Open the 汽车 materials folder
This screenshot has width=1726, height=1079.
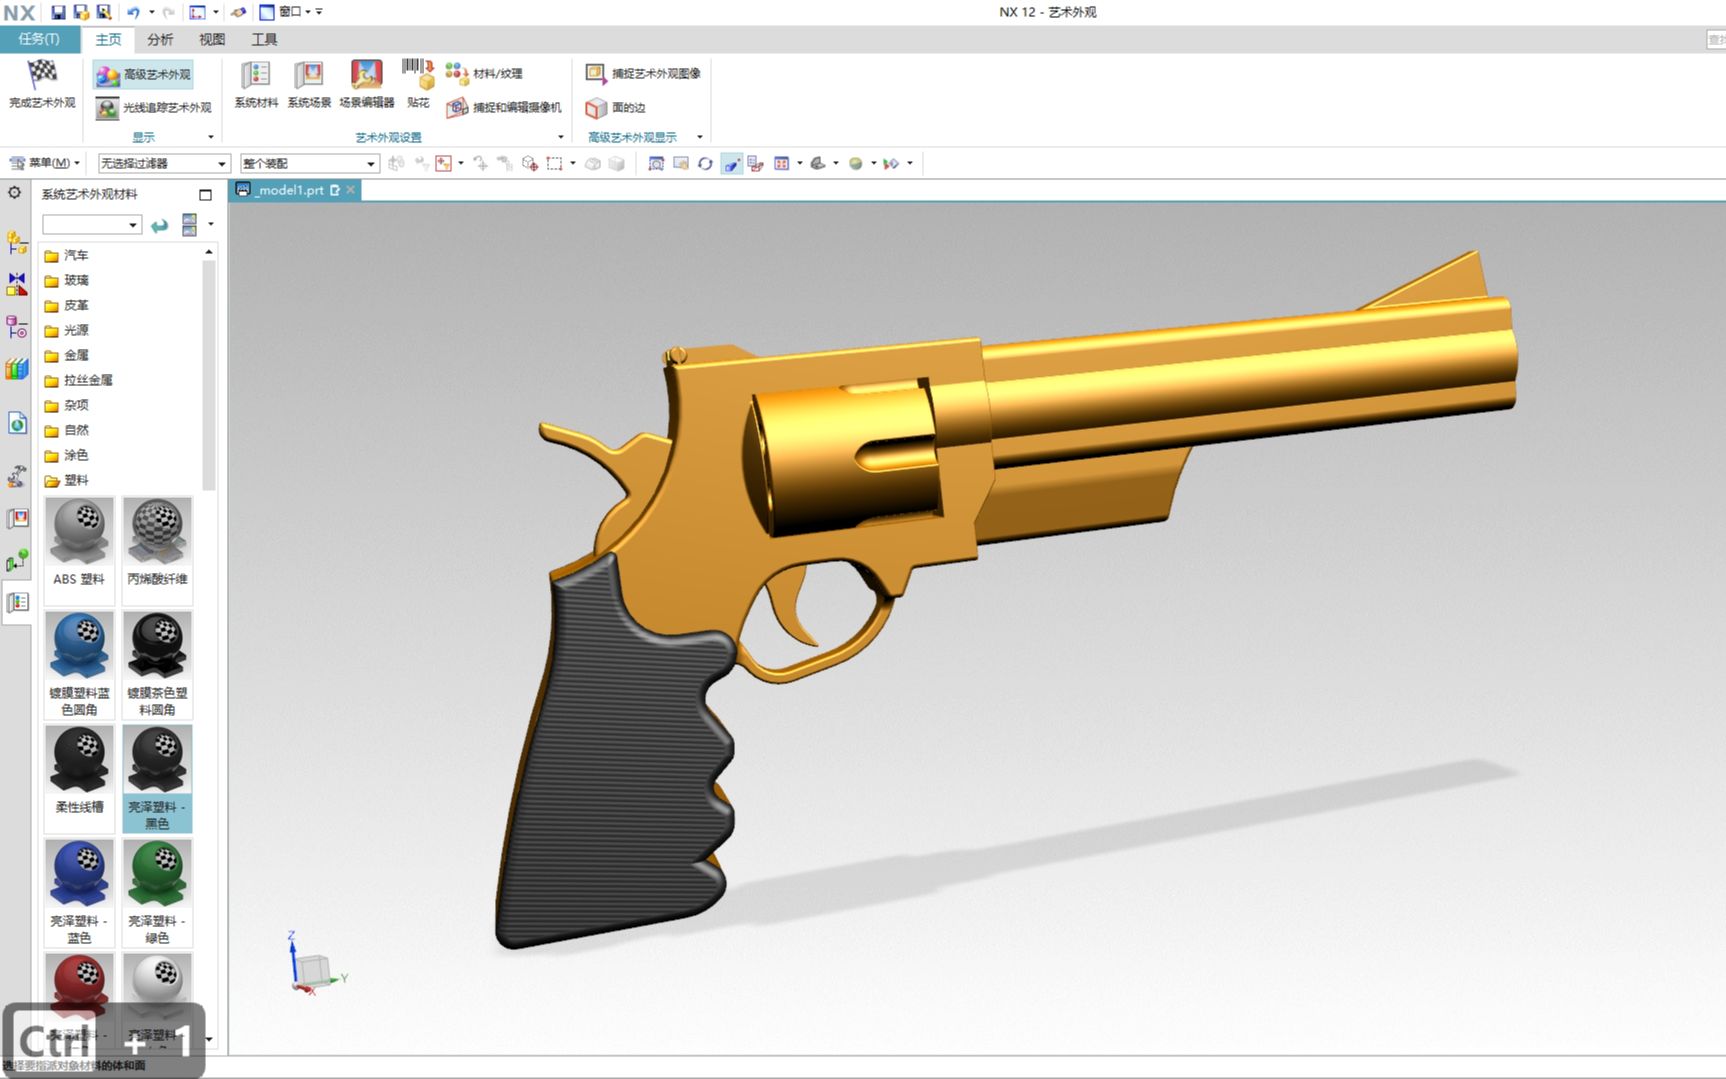[66, 255]
